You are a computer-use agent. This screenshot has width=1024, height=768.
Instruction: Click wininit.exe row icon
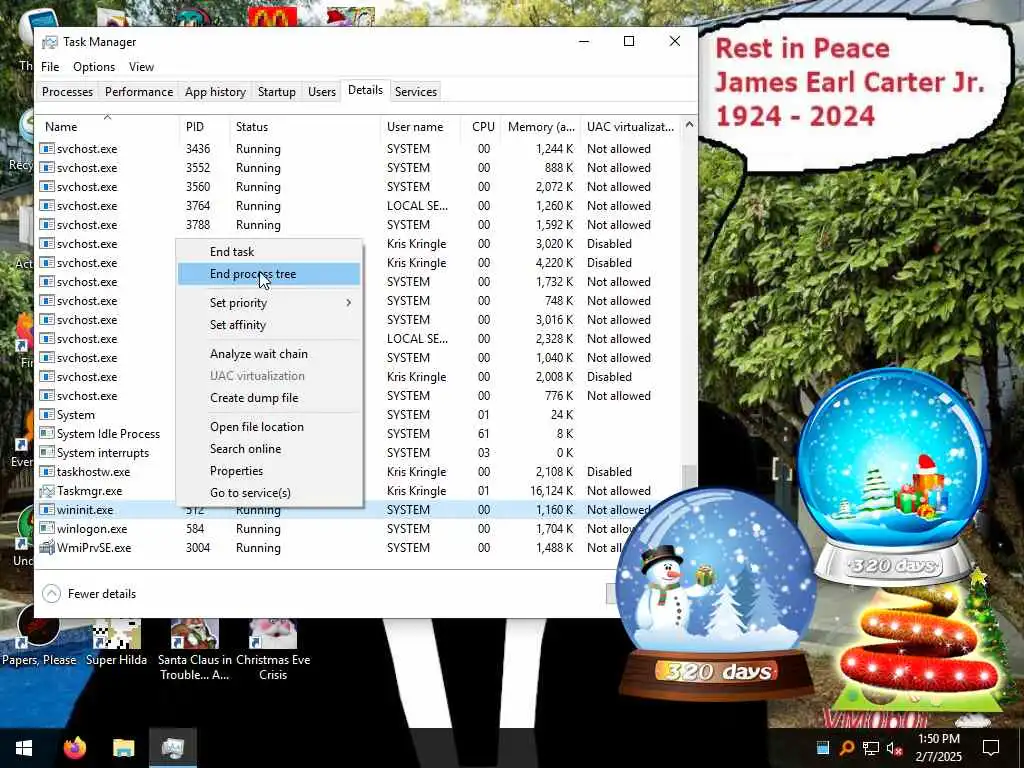[x=47, y=509]
